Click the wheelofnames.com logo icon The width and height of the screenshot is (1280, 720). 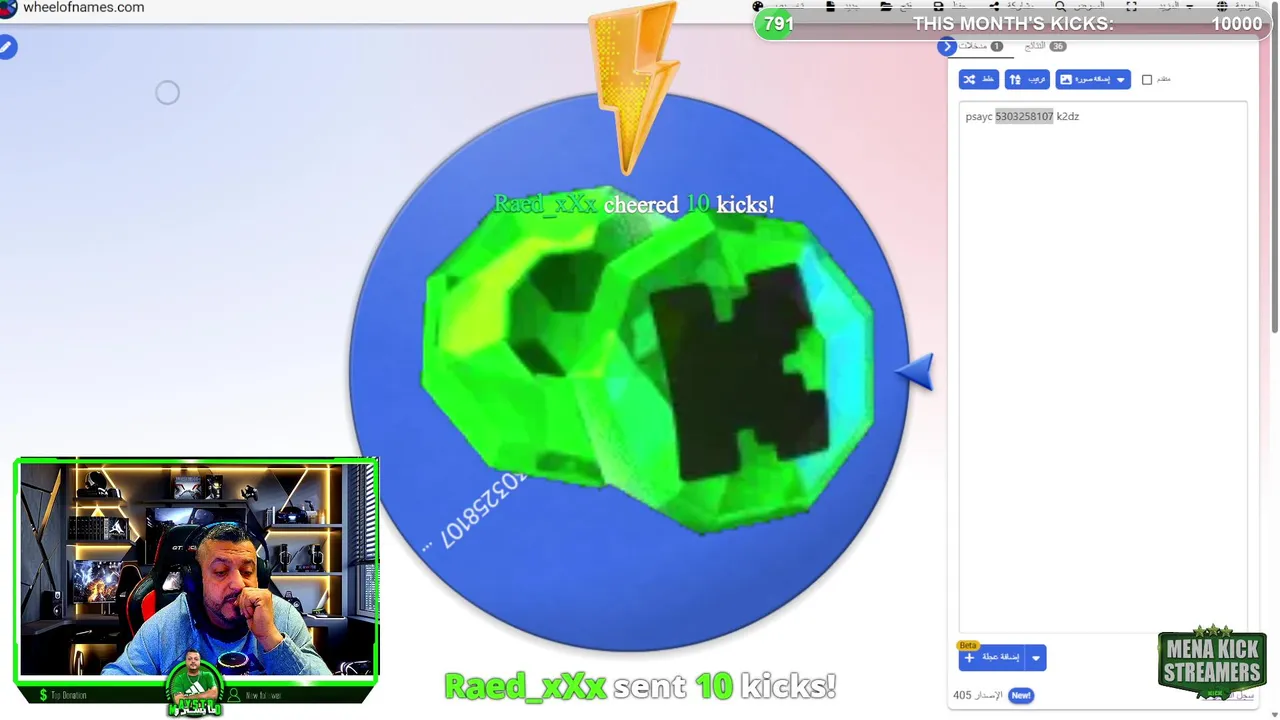8,8
